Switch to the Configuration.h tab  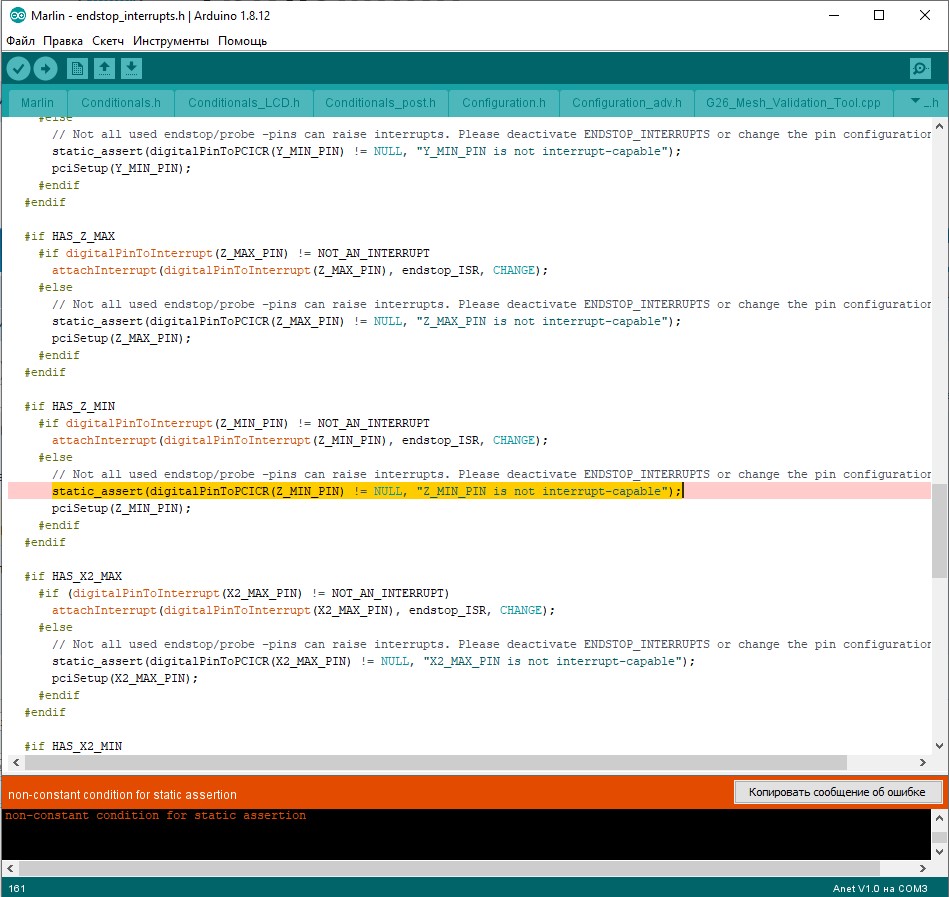[x=503, y=102]
